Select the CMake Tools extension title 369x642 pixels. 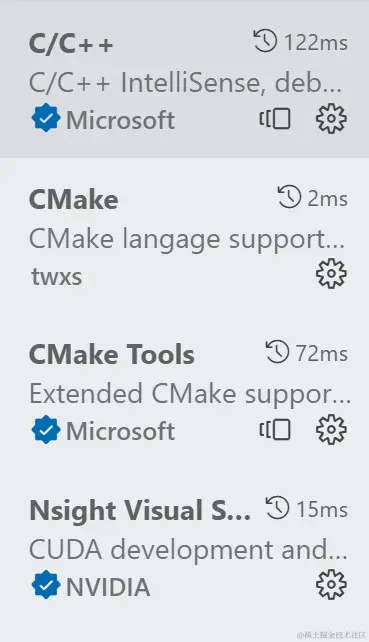pyautogui.click(x=112, y=354)
